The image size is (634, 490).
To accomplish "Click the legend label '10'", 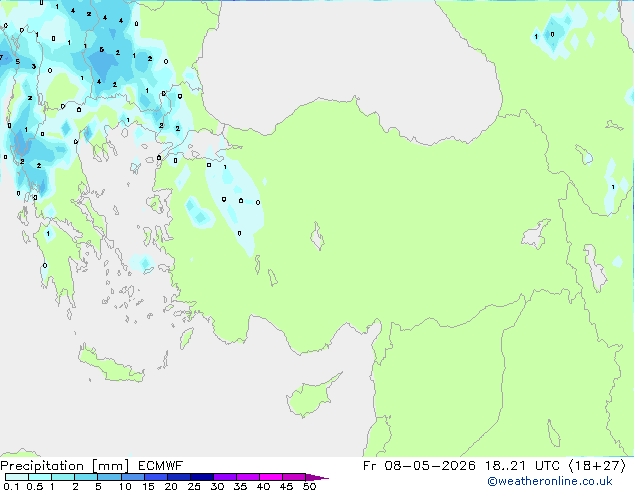I will click(x=125, y=486).
